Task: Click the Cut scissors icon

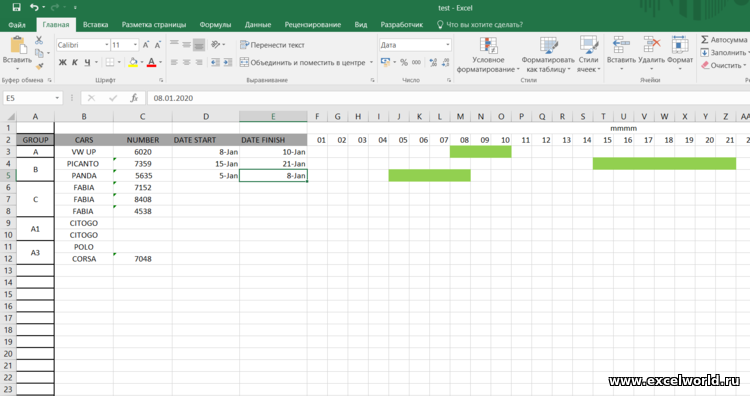Action: click(x=39, y=41)
